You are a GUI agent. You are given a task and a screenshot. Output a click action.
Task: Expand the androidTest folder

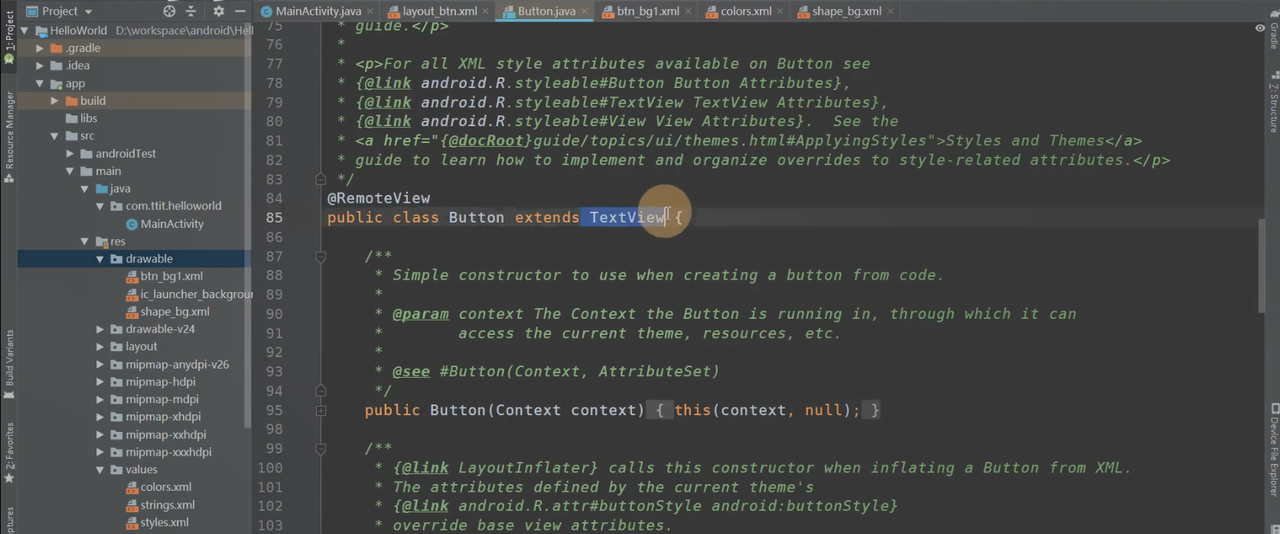pos(70,154)
